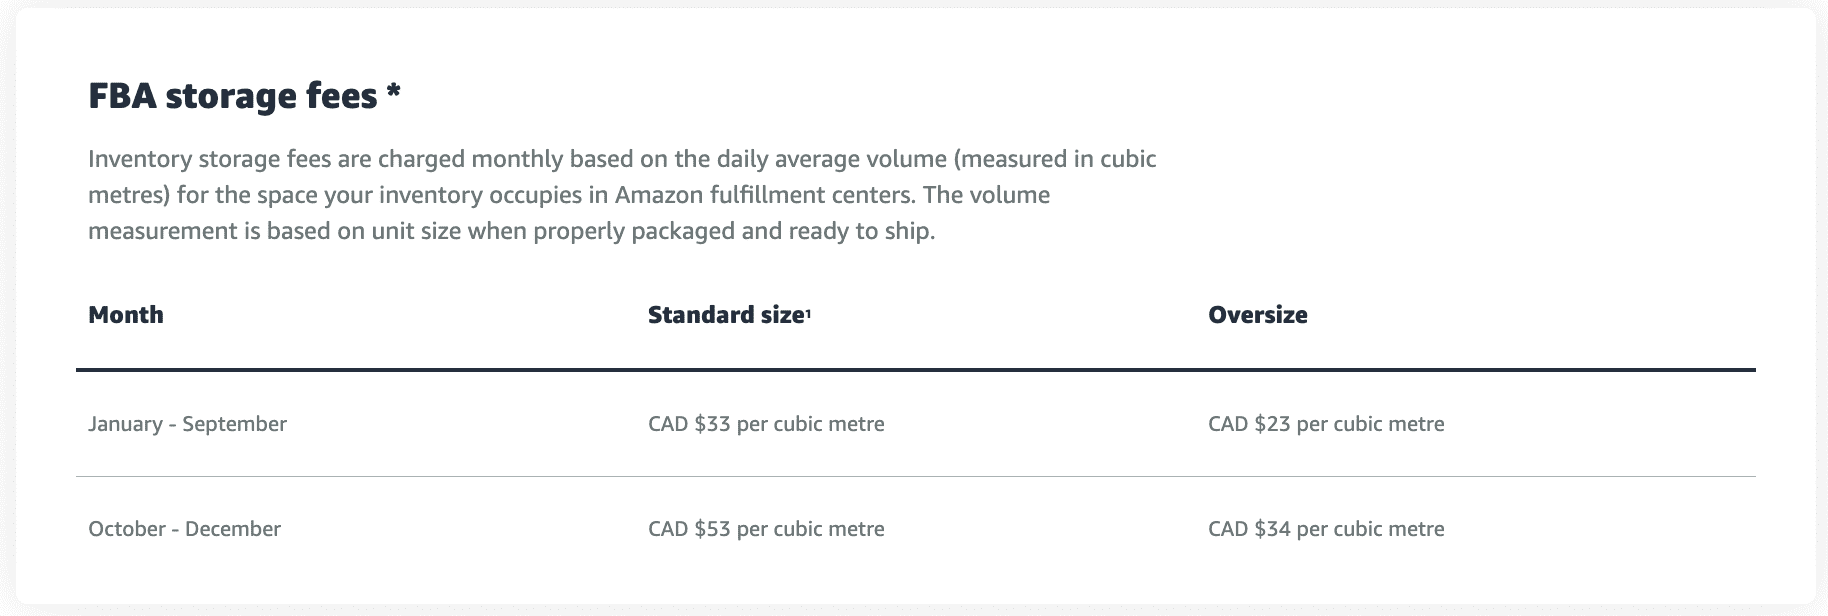Image resolution: width=1828 pixels, height=616 pixels.
Task: Click the October - December row label
Action: pyautogui.click(x=184, y=529)
